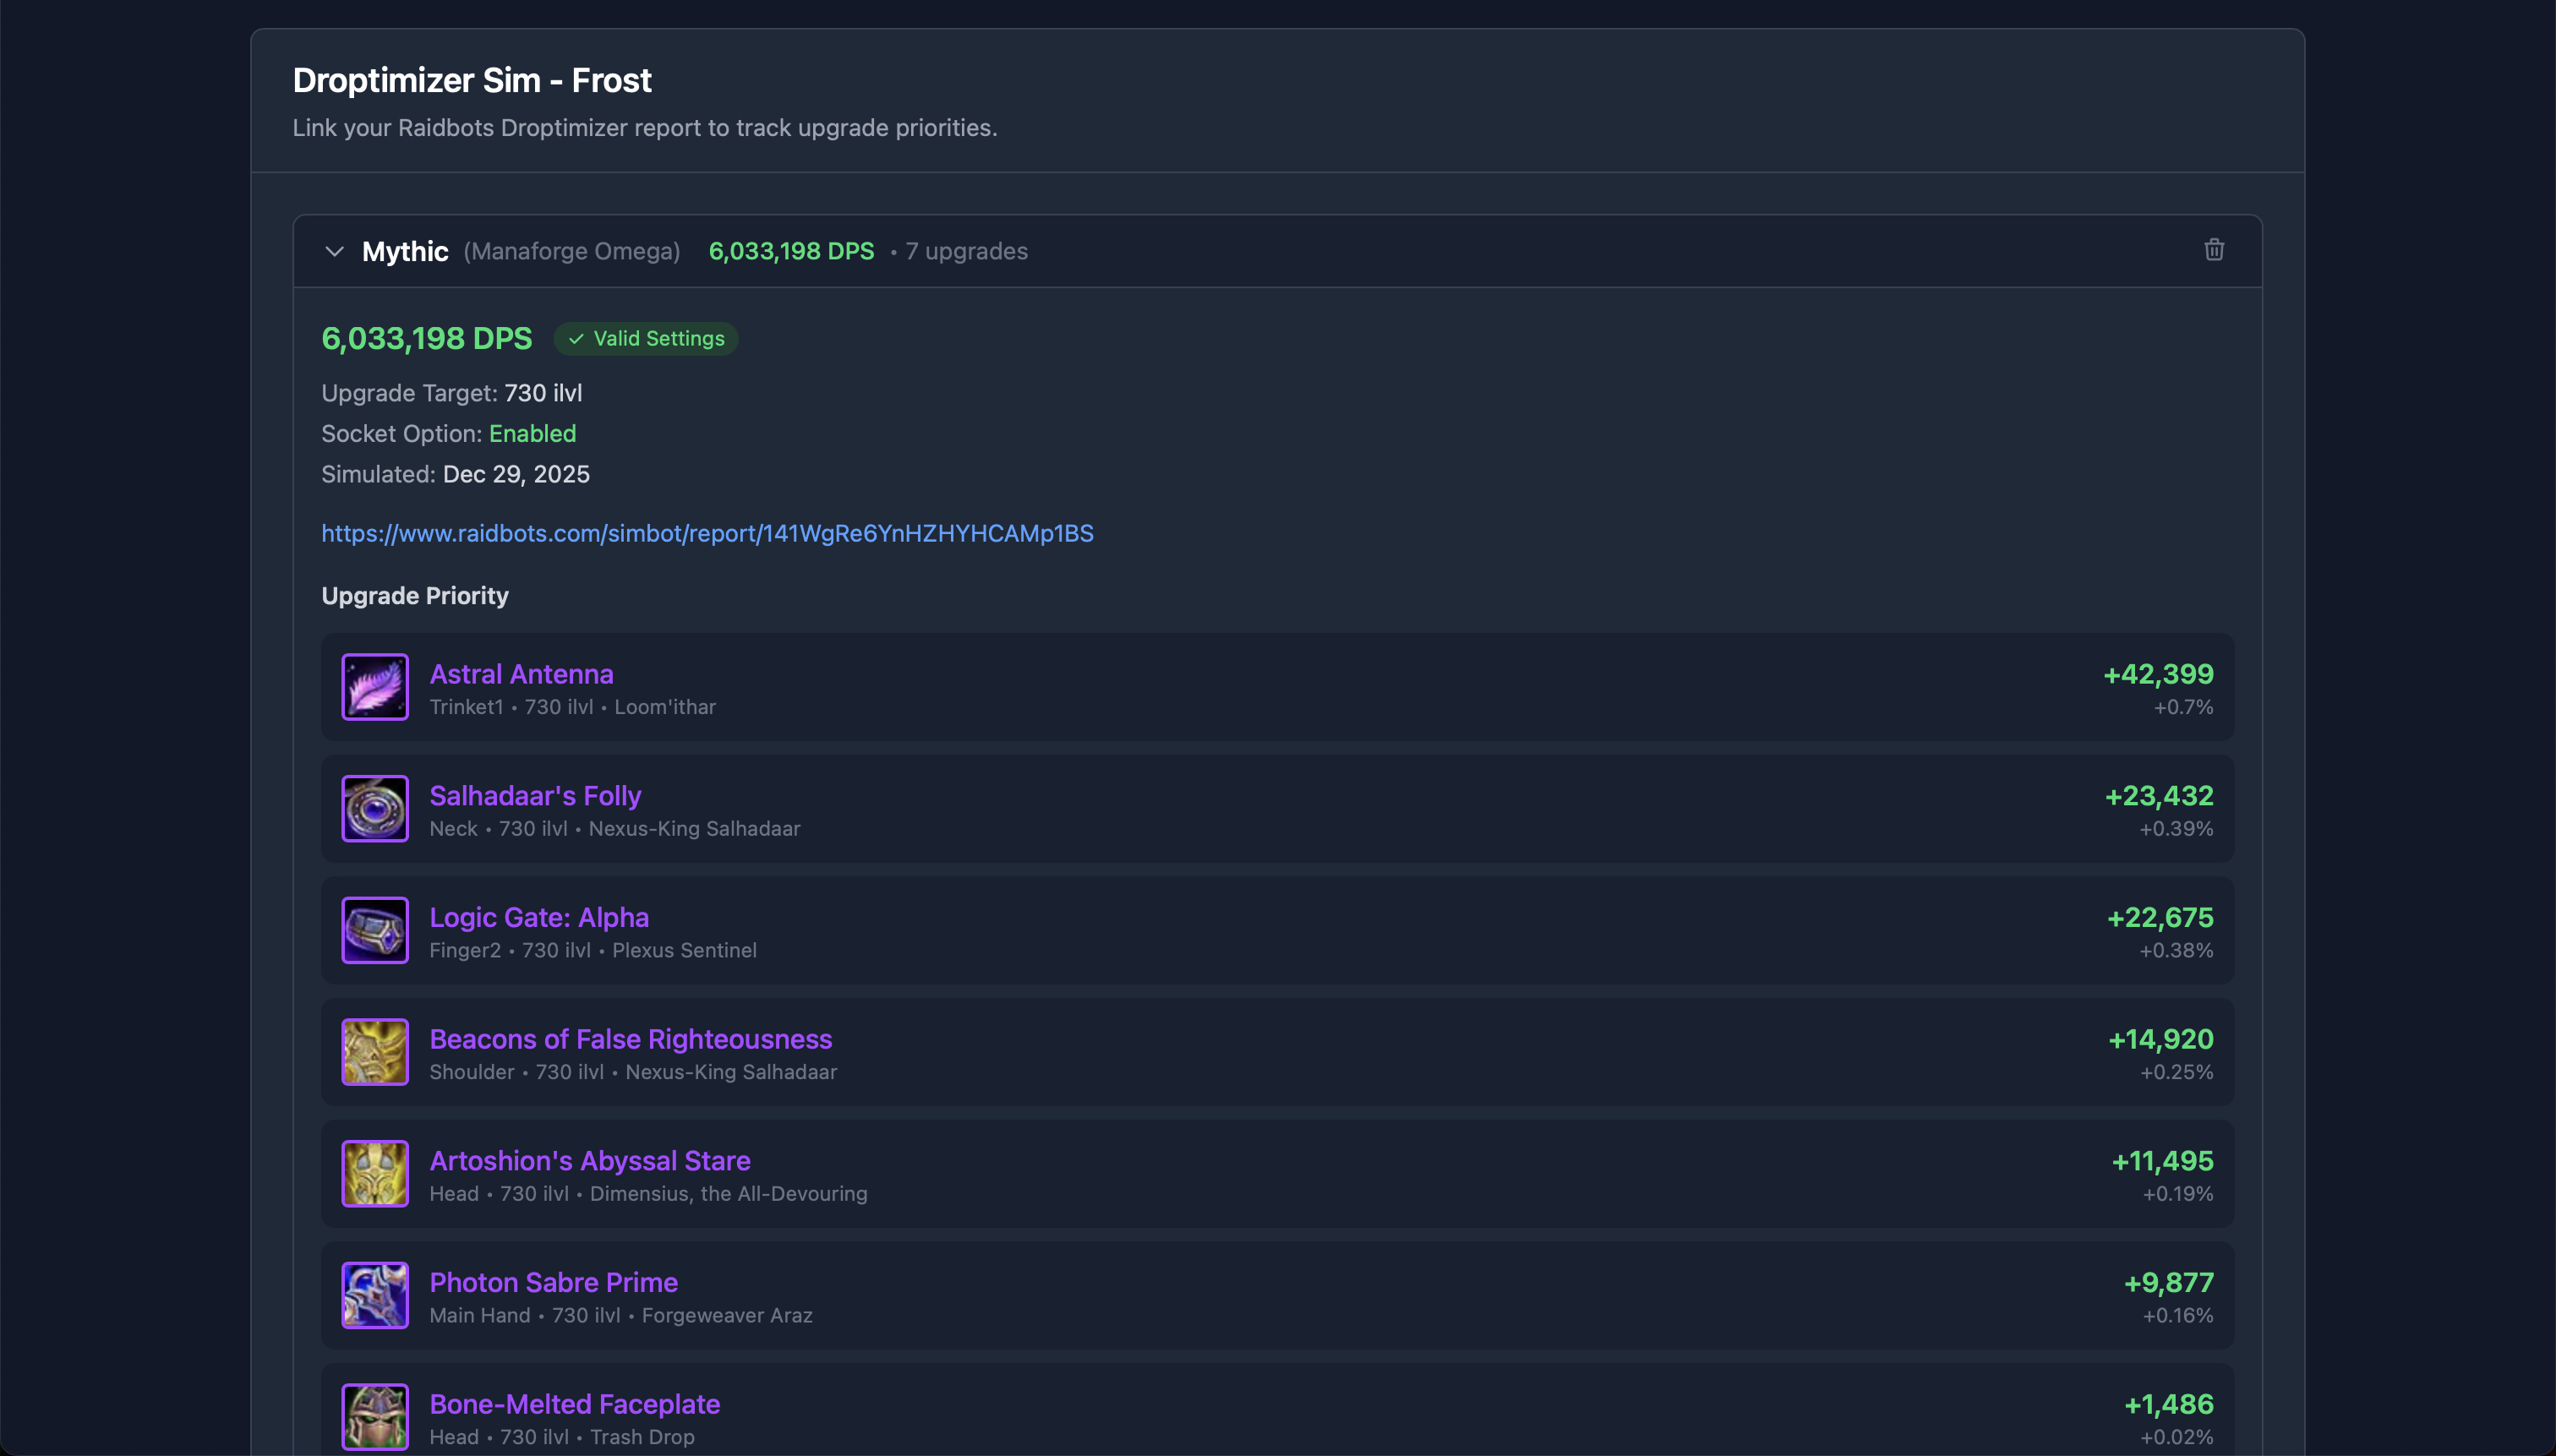Click the +42,399 DPS gain value
The image size is (2556, 1456).
tap(2157, 674)
